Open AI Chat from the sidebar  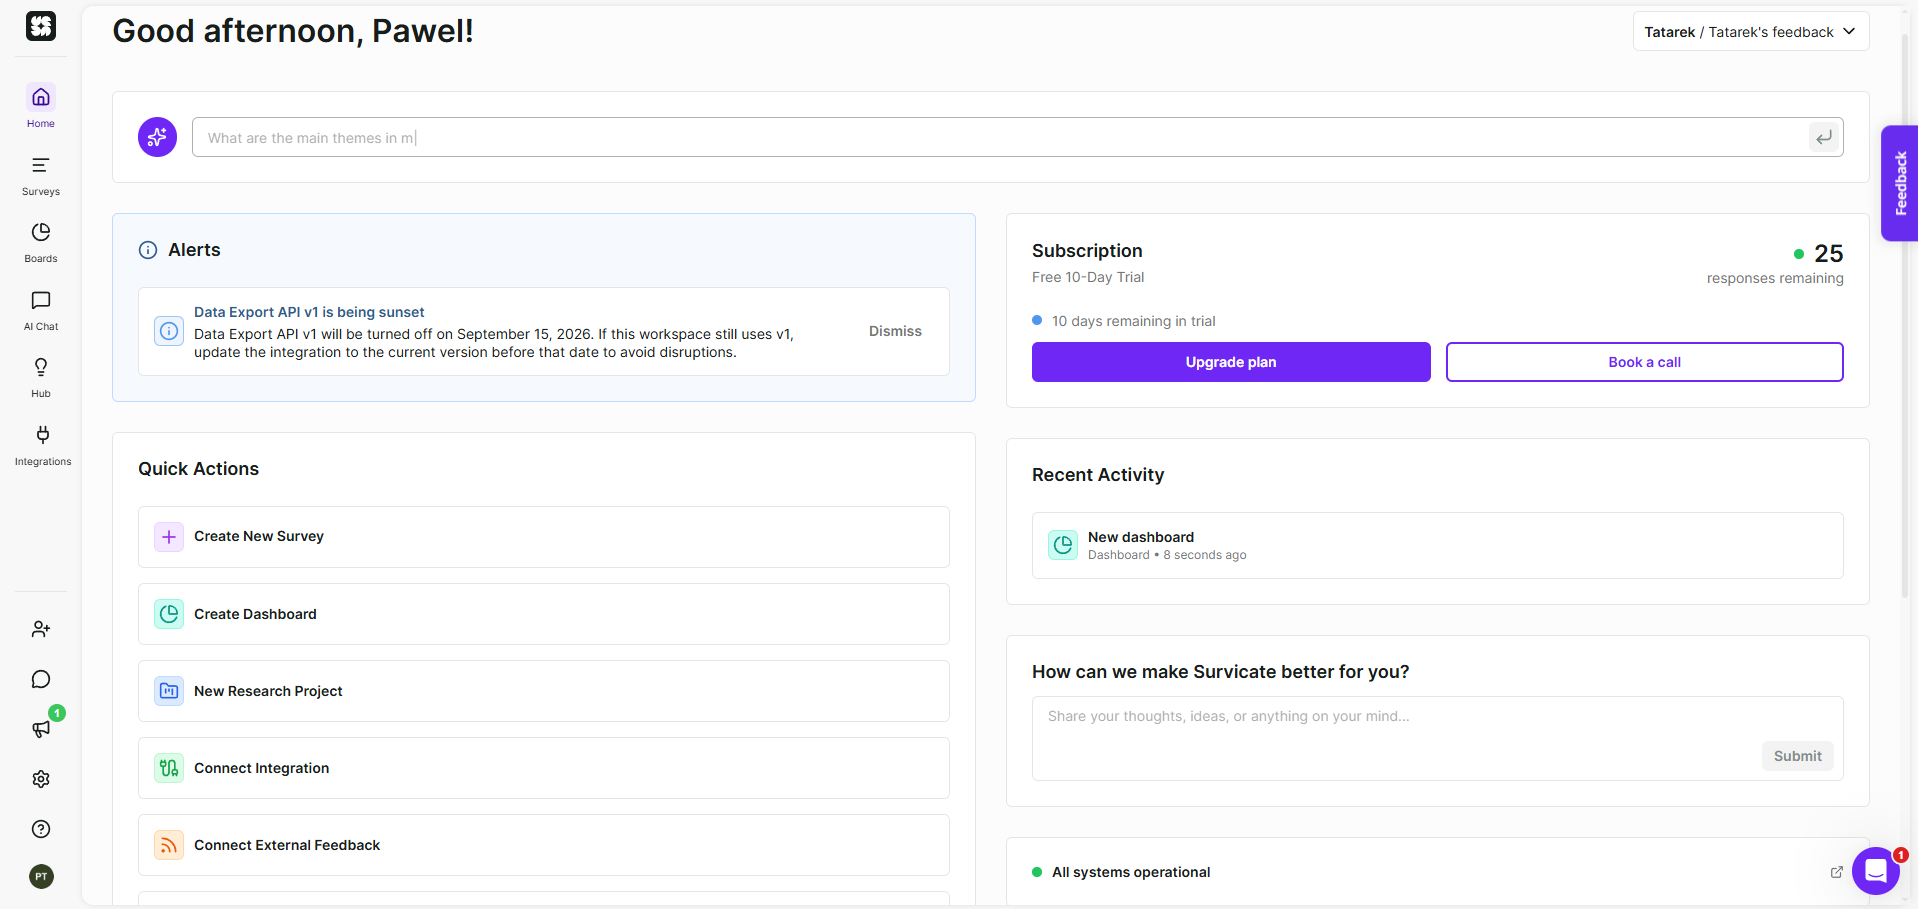tap(41, 310)
